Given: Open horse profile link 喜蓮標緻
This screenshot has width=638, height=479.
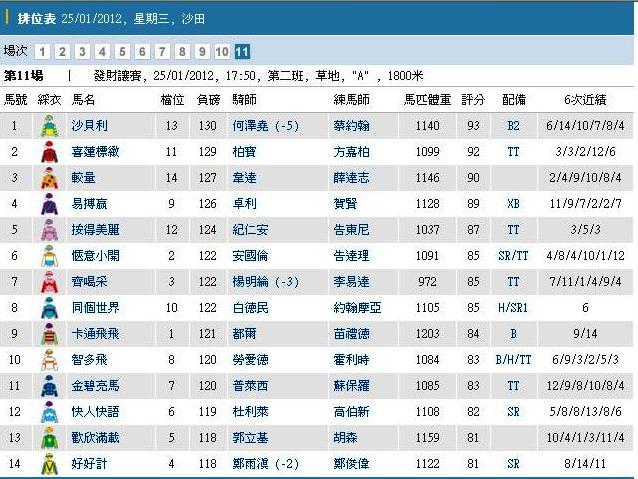Looking at the screenshot, I should point(95,151).
